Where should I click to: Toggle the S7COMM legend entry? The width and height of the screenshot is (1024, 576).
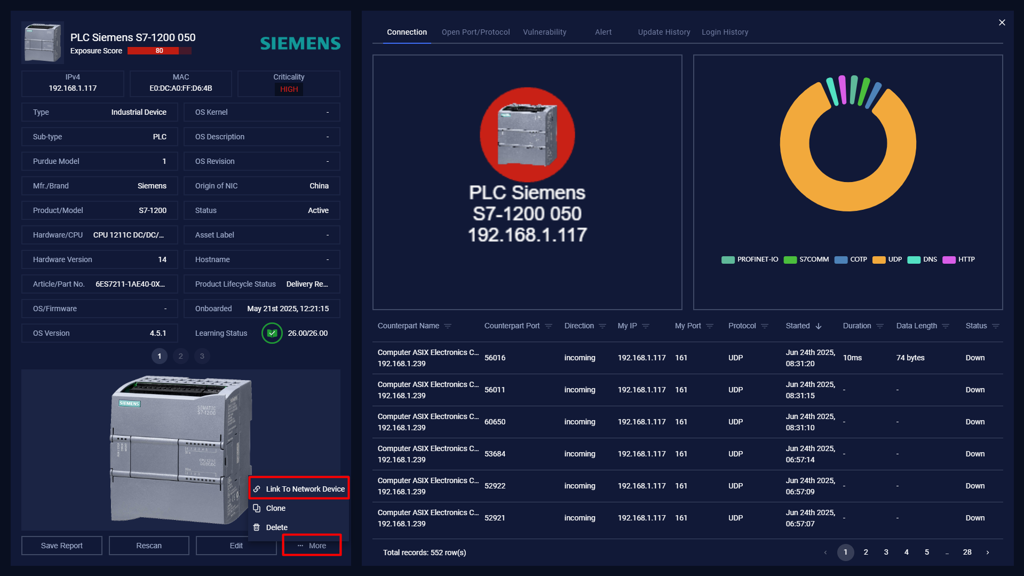[807, 259]
